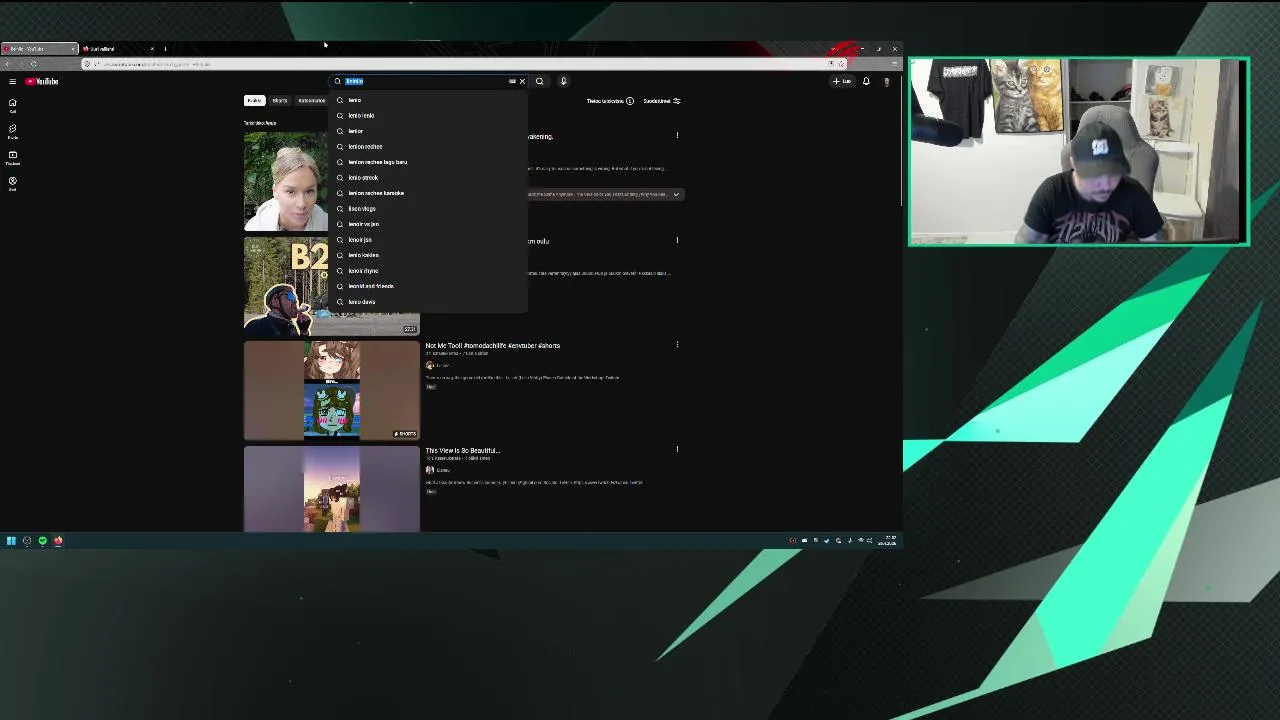Open the red browser icon in the taskbar
1280x720 pixels.
[58, 541]
